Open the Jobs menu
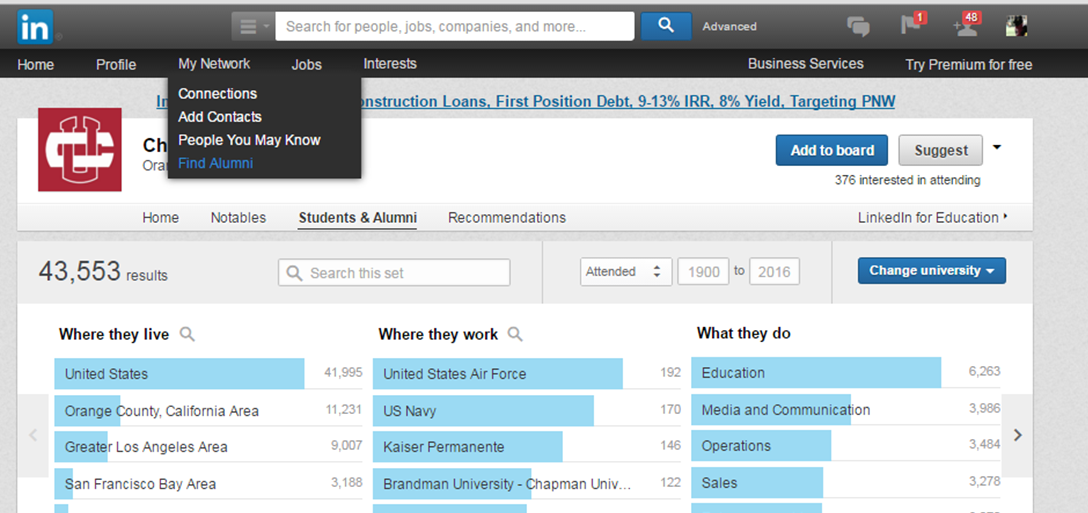This screenshot has width=1088, height=513. tap(307, 65)
